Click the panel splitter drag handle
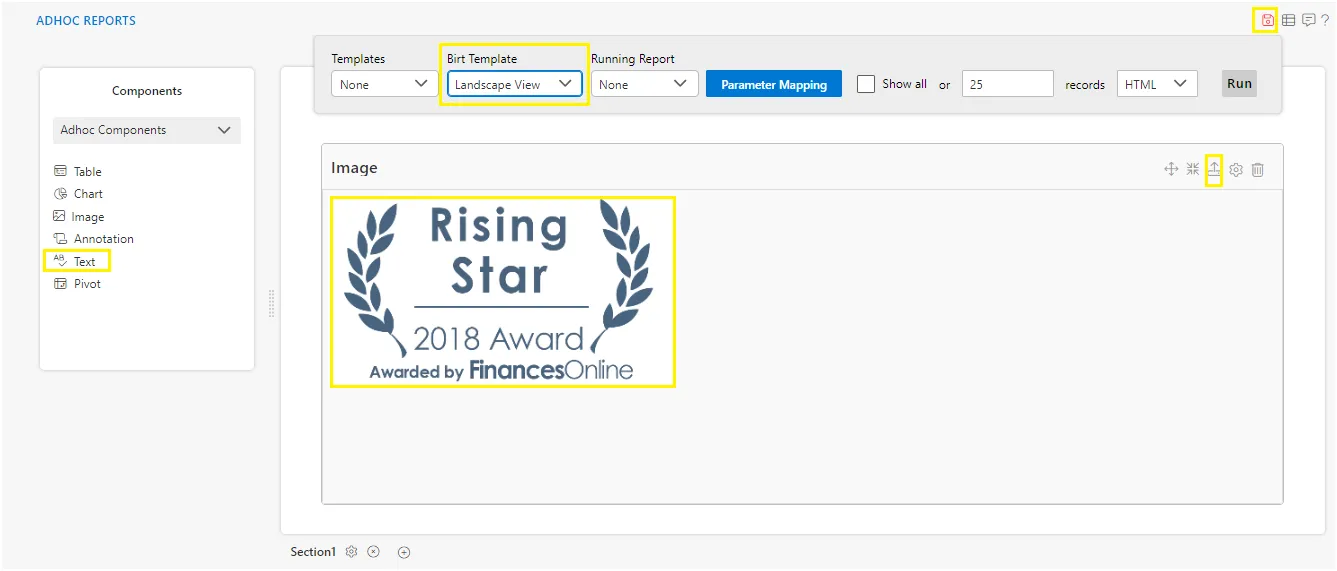 pos(271,304)
